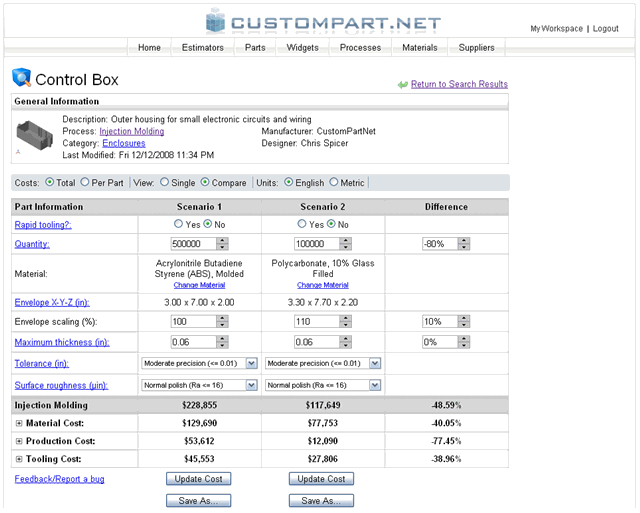Expand the Material Cost breakdown
This screenshot has height=513, width=640.
pyautogui.click(x=19, y=423)
